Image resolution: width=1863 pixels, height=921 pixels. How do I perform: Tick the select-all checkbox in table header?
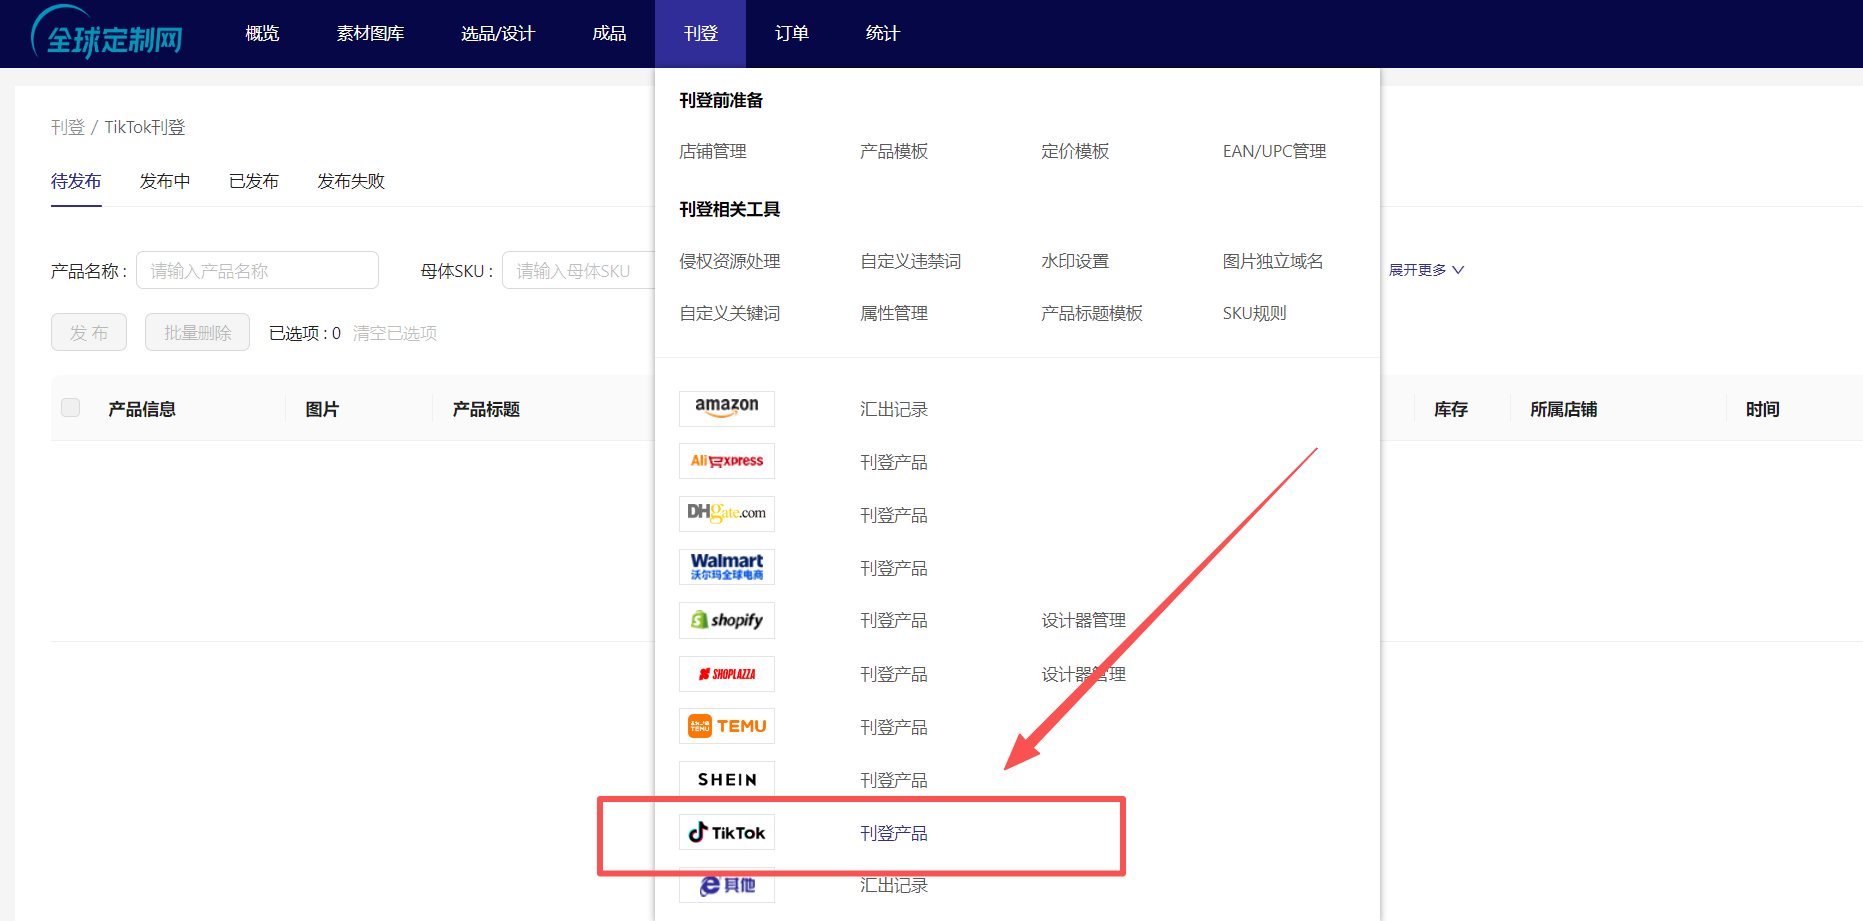point(71,408)
